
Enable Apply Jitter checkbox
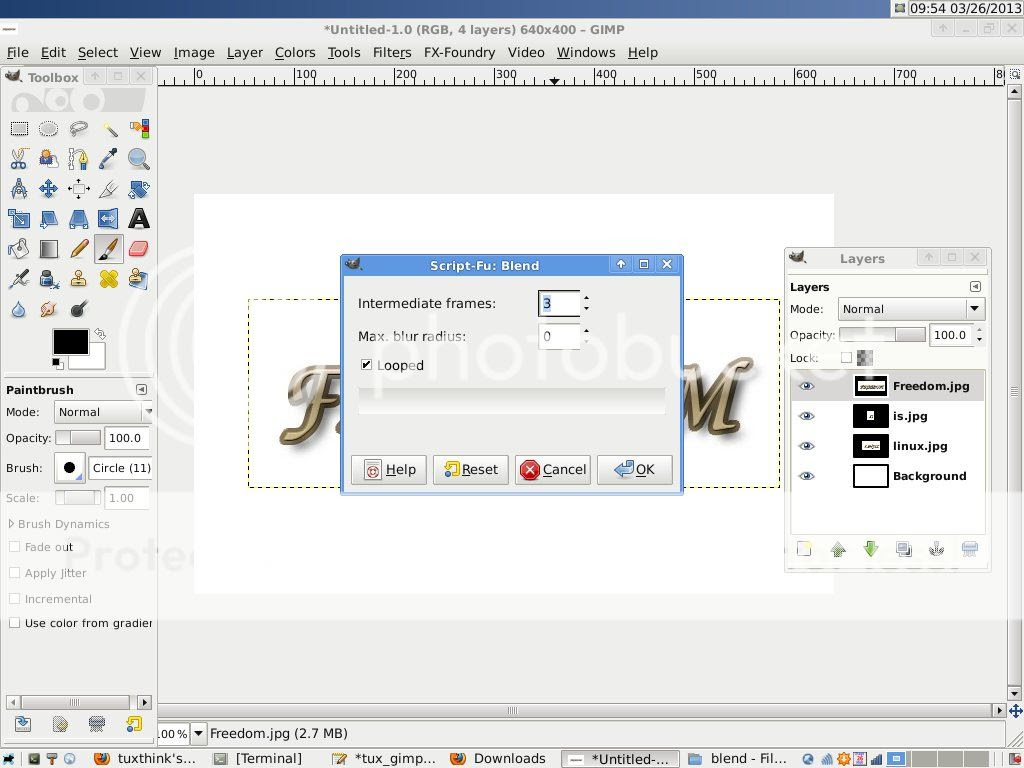click(x=14, y=573)
